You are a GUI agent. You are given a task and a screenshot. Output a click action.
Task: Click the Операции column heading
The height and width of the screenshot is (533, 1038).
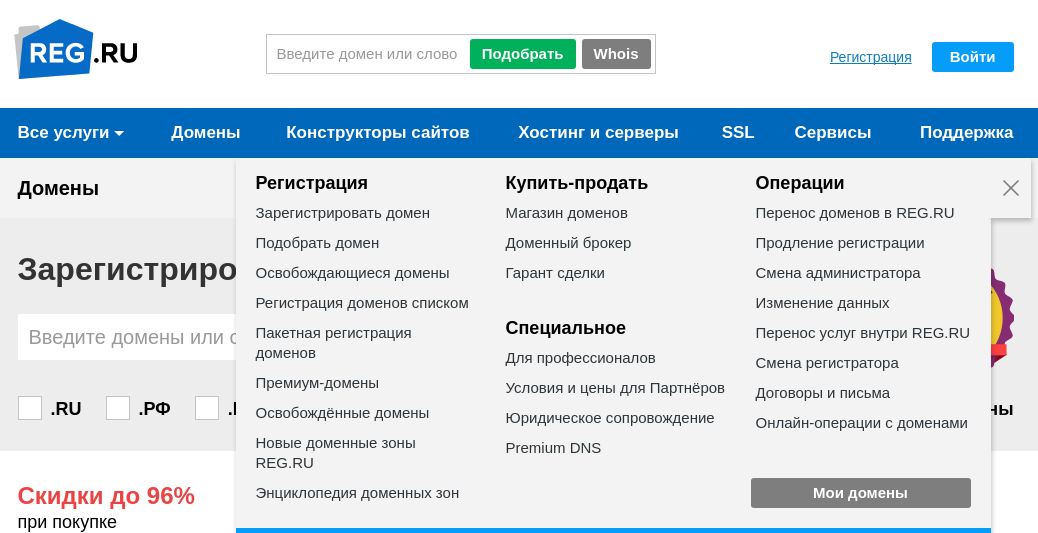point(800,183)
